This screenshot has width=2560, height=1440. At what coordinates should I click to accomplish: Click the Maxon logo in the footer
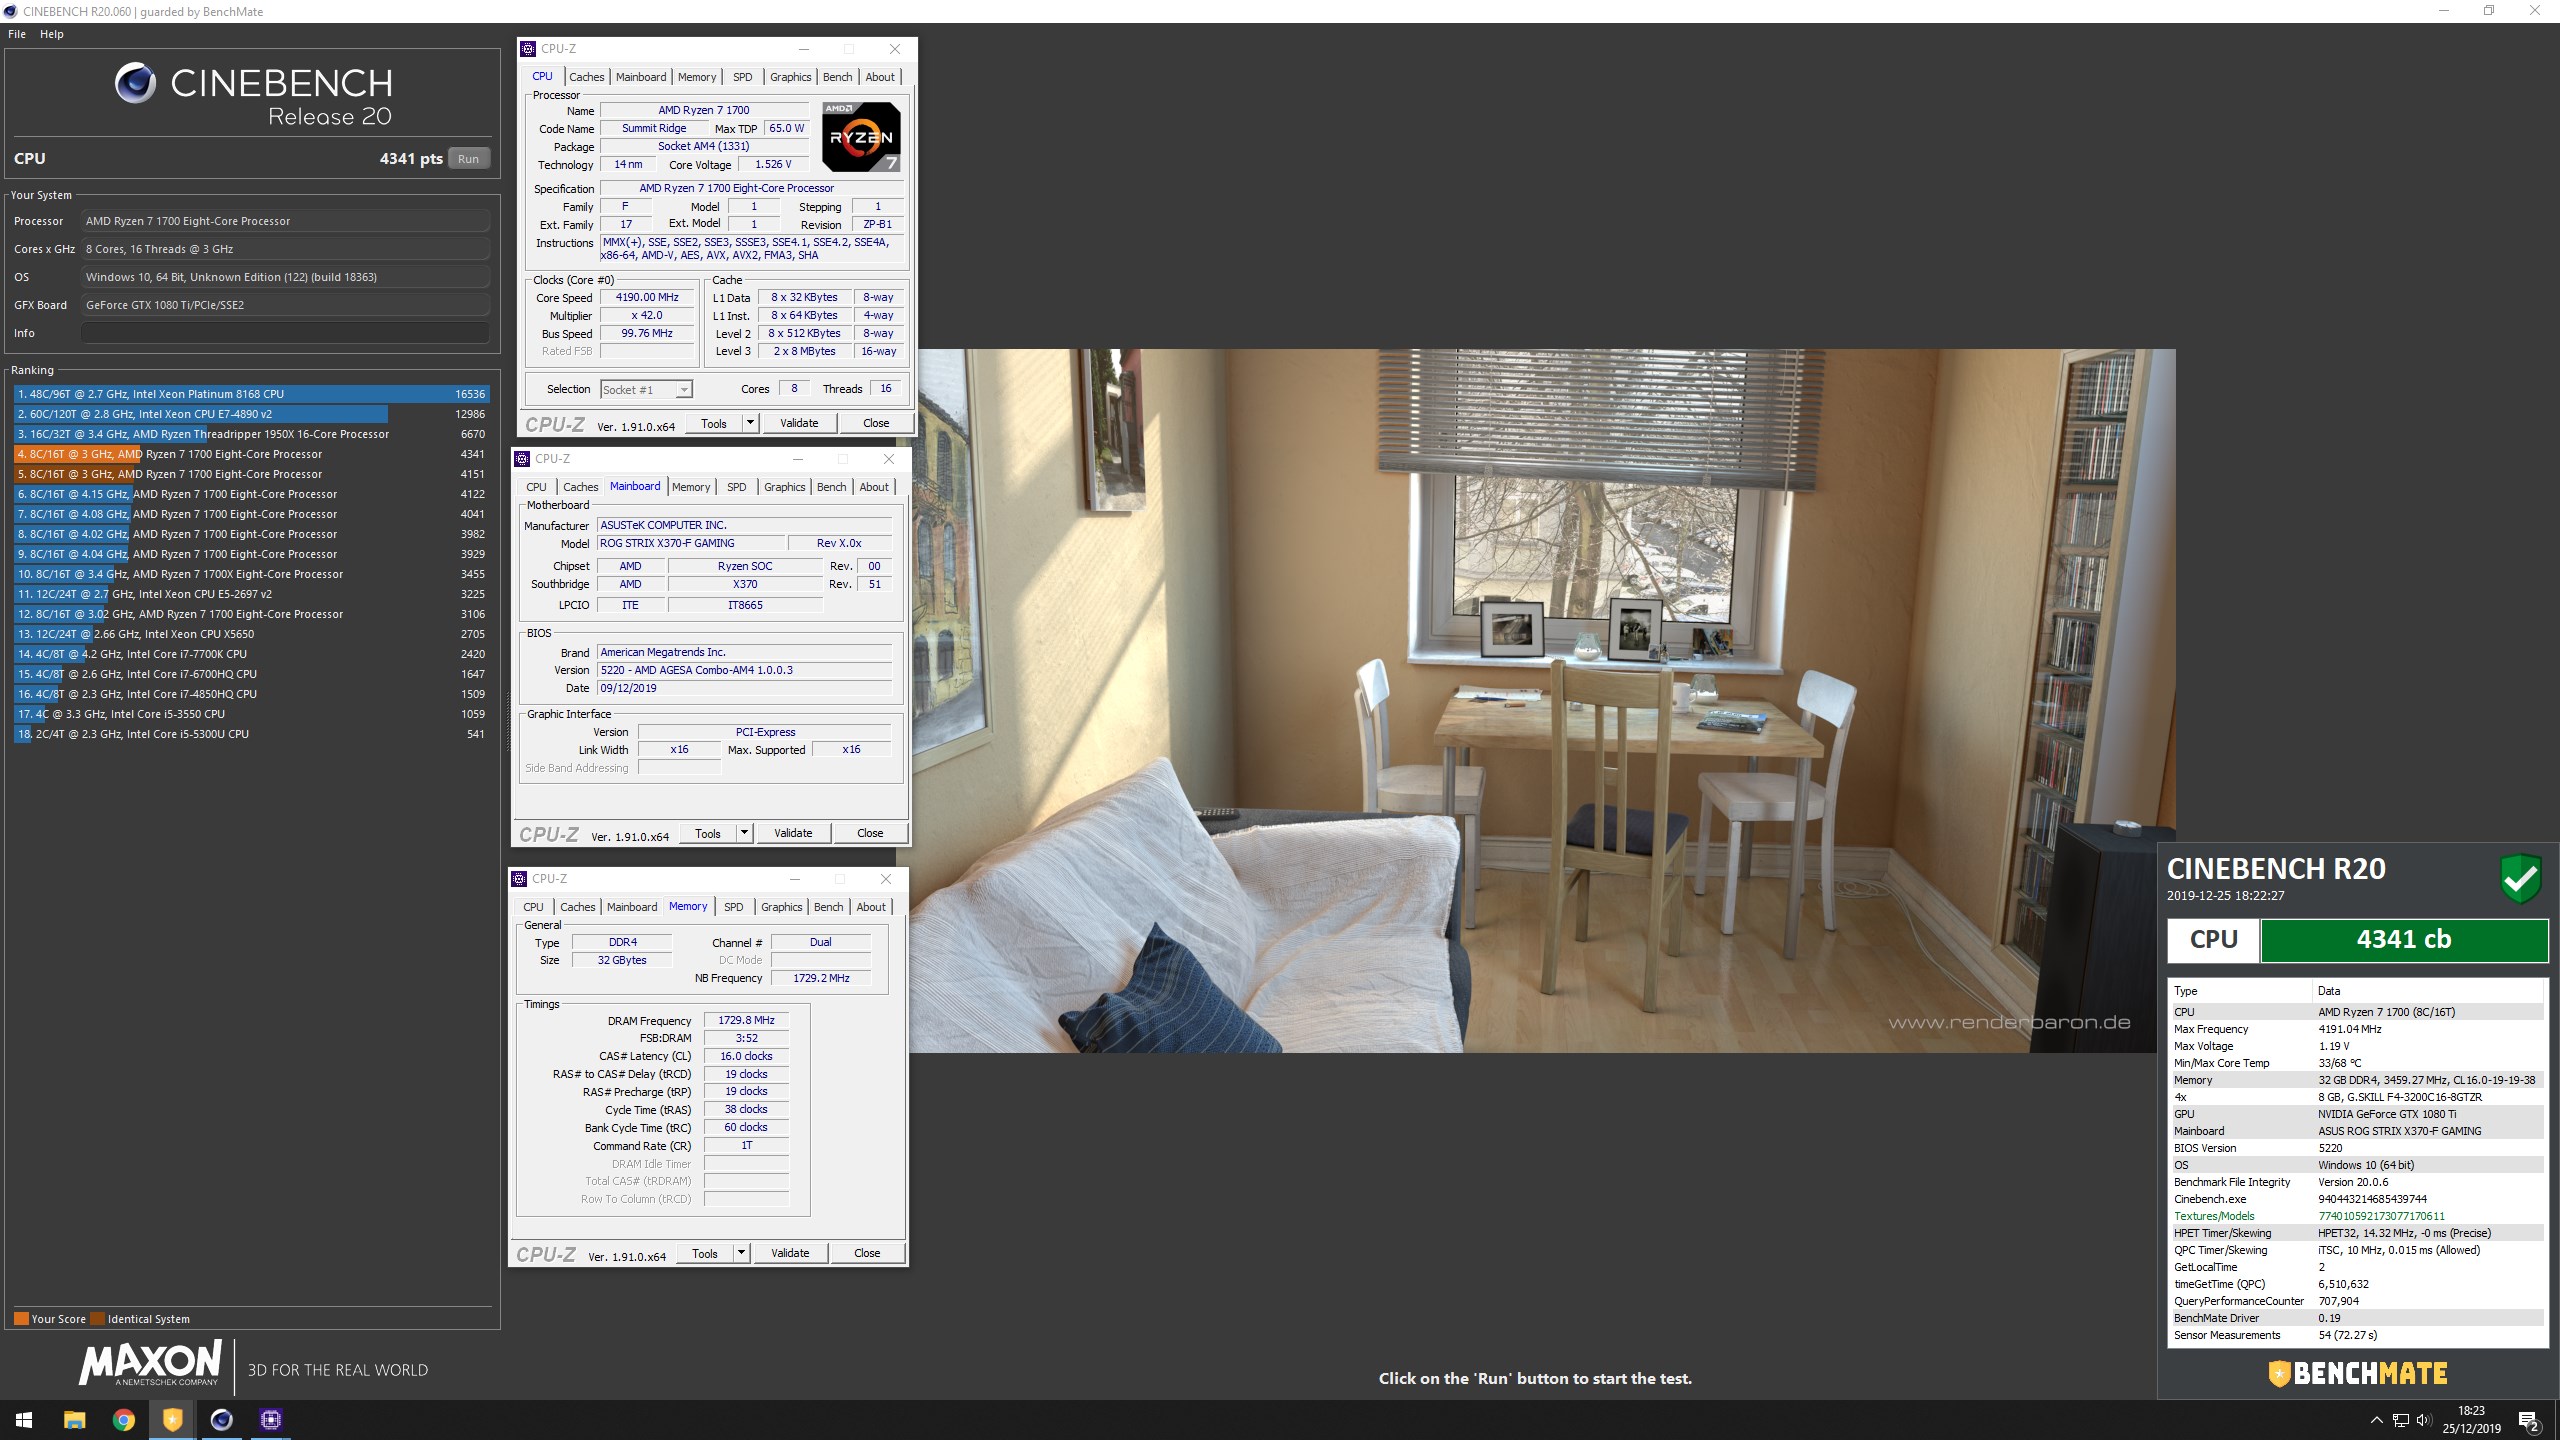coord(150,1365)
